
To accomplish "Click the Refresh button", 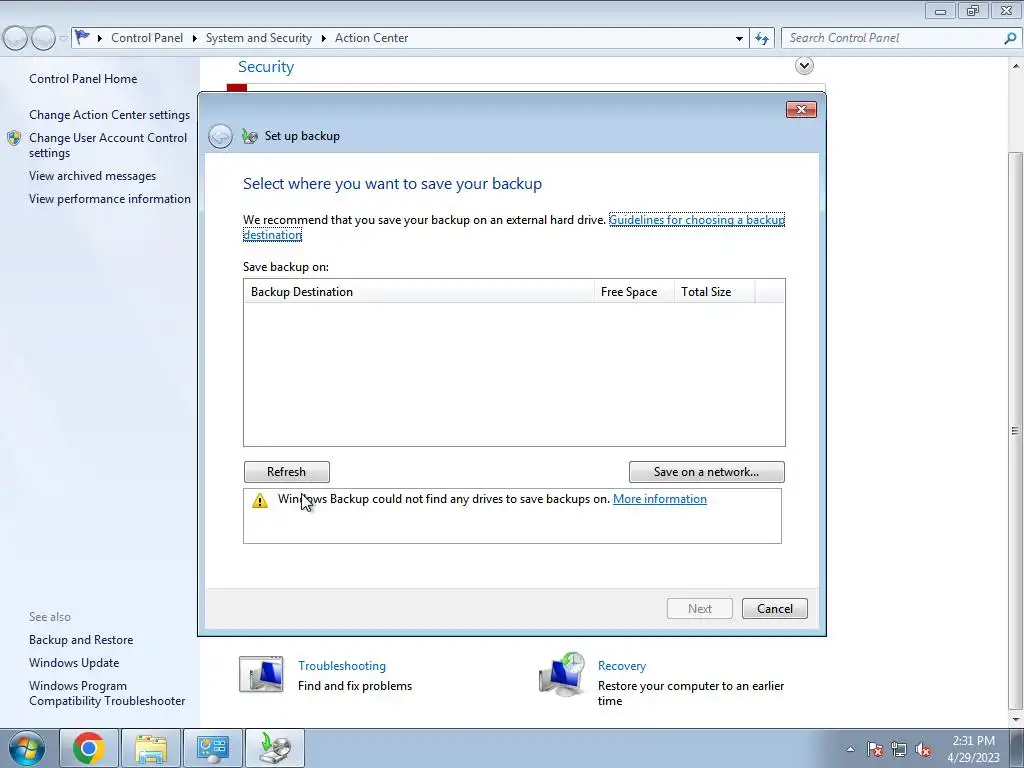I will [287, 472].
